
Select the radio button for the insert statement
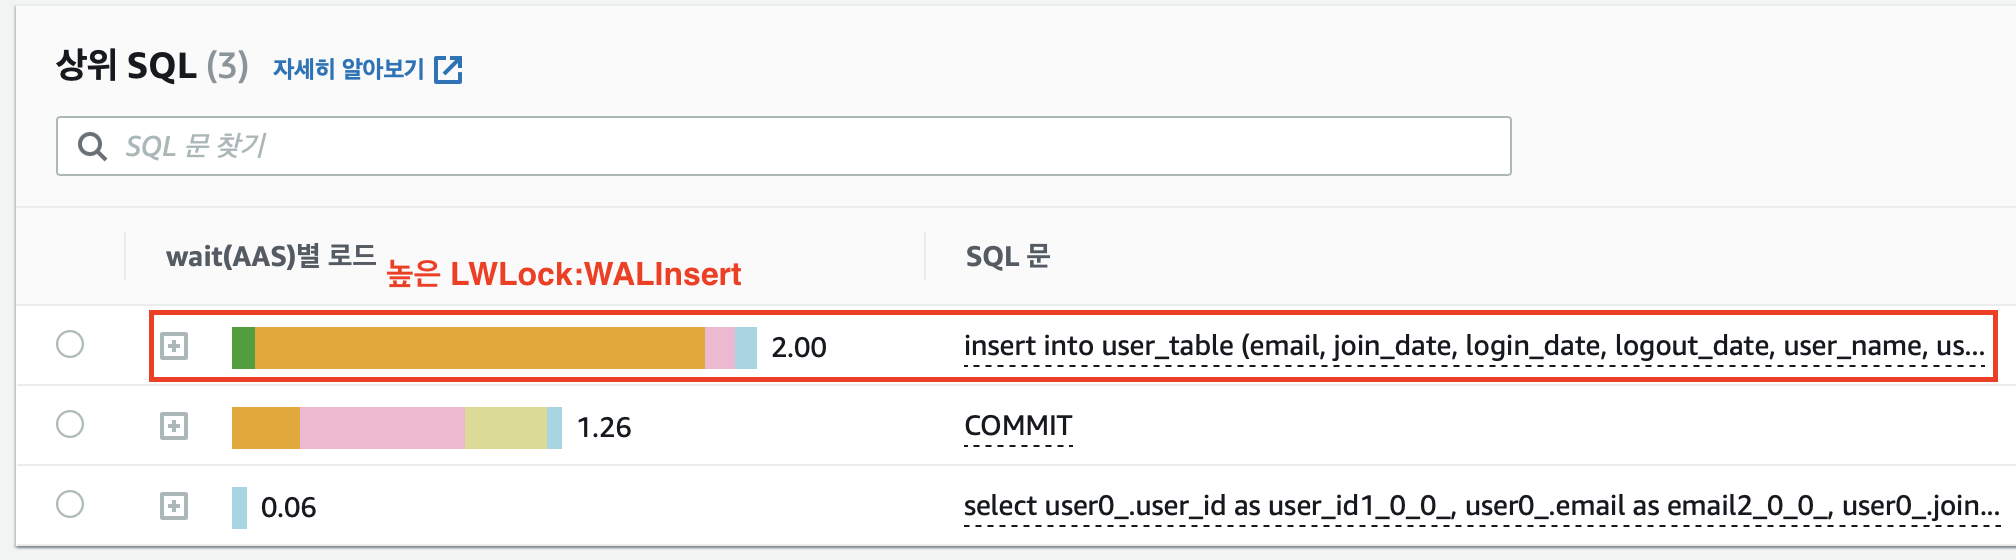pyautogui.click(x=70, y=345)
